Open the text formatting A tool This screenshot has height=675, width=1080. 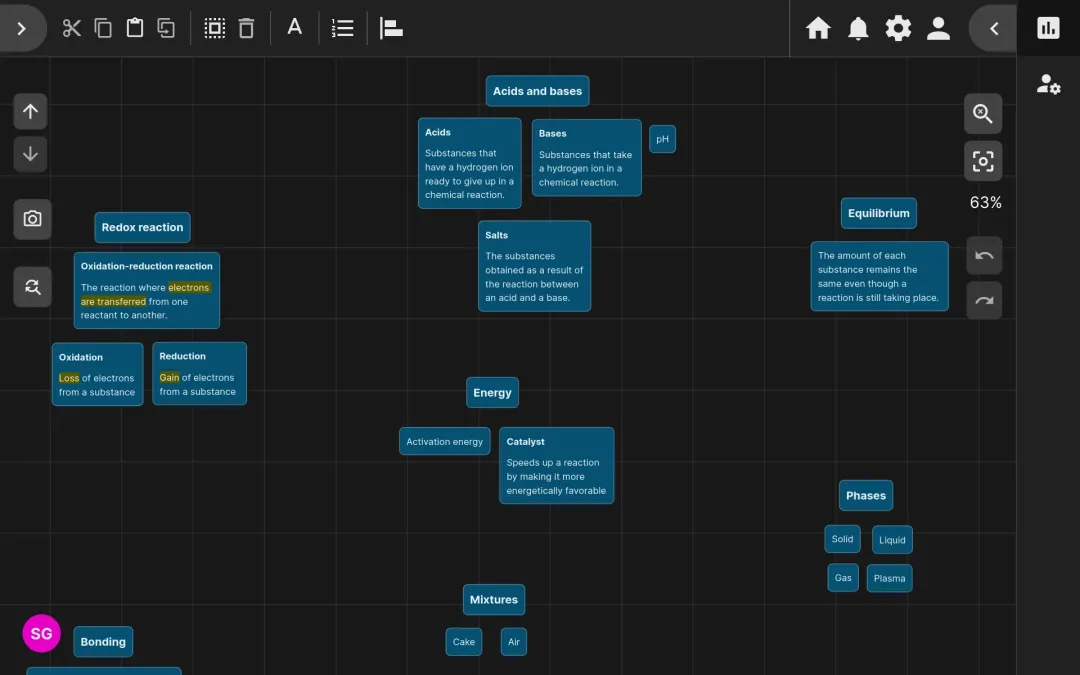point(294,28)
